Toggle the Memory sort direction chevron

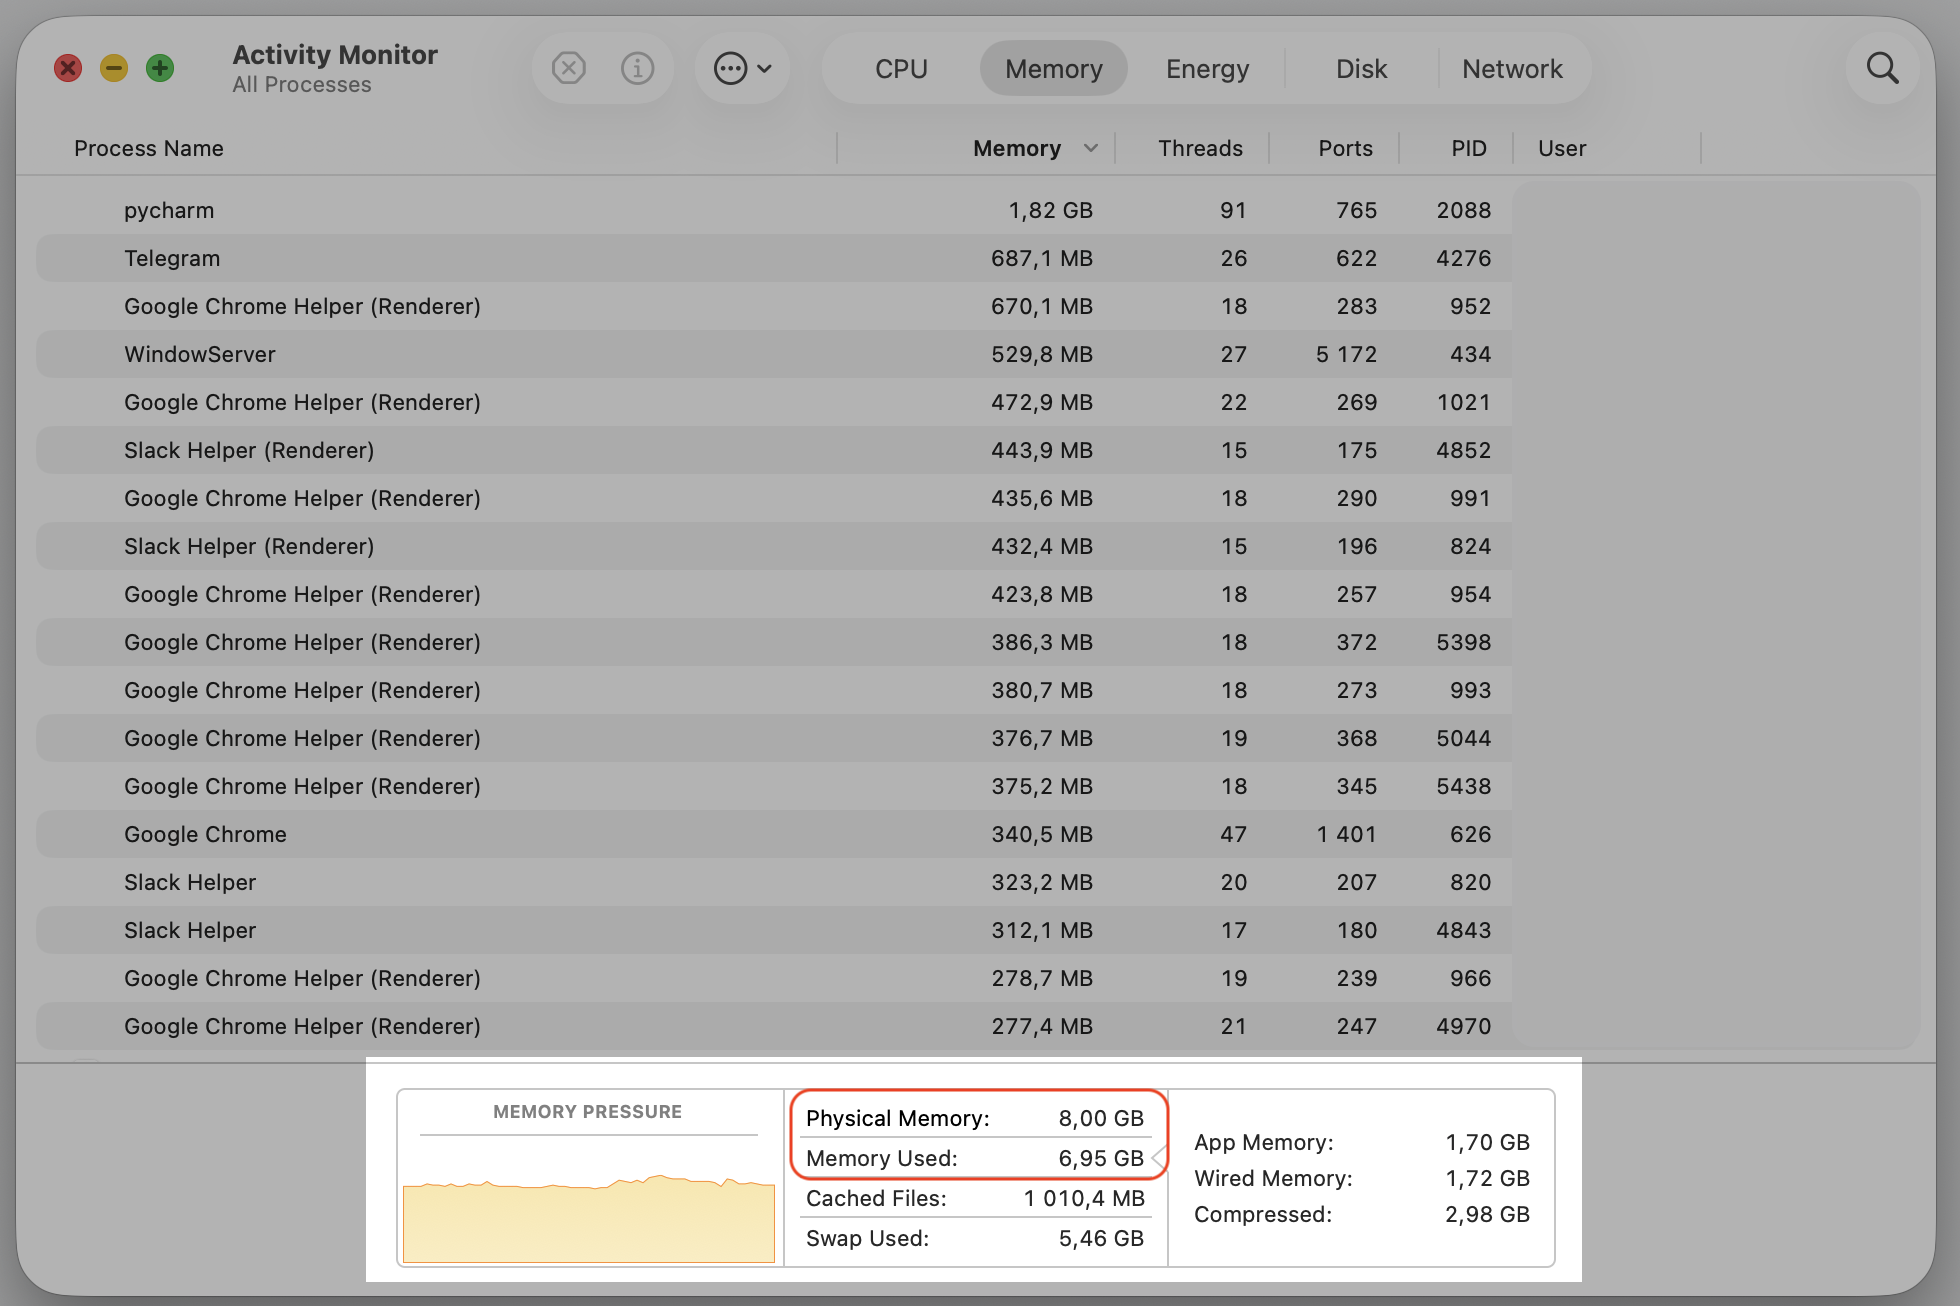[1091, 148]
